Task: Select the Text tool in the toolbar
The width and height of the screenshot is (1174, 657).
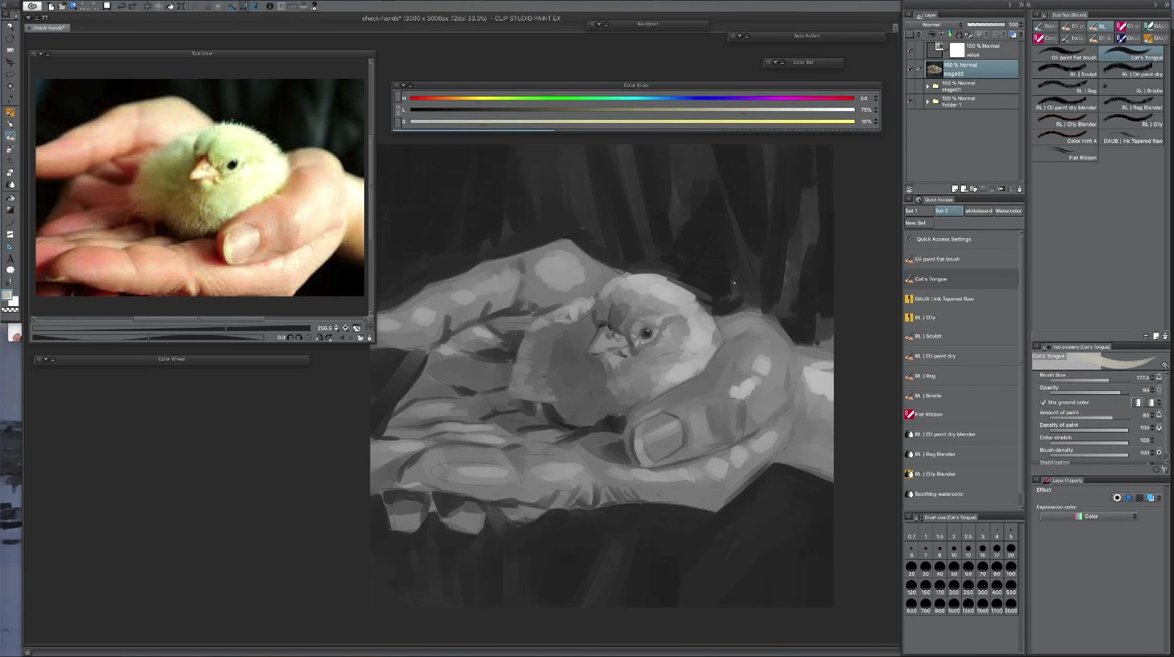Action: [10, 258]
